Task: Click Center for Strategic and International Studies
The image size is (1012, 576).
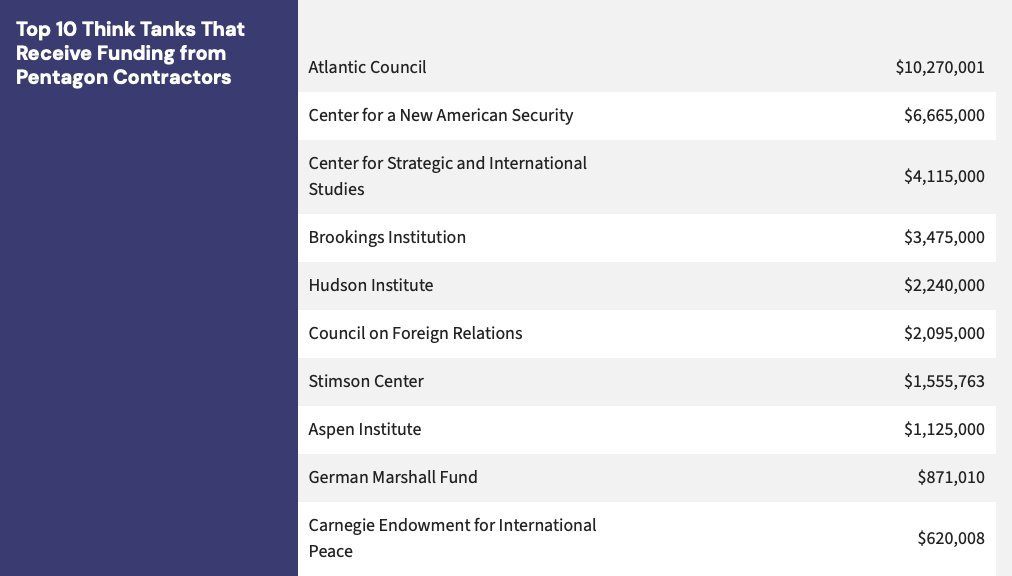Action: coord(447,176)
